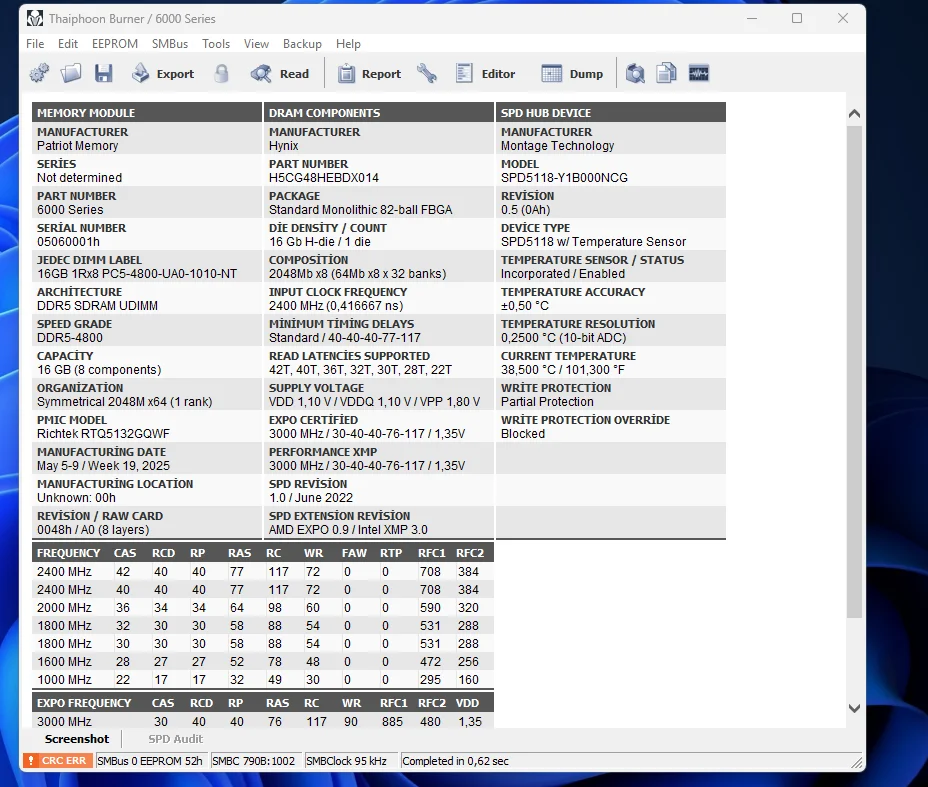Viewport: 928px width, 787px height.
Task: Switch to the SPD Audit tab
Action: click(x=175, y=739)
